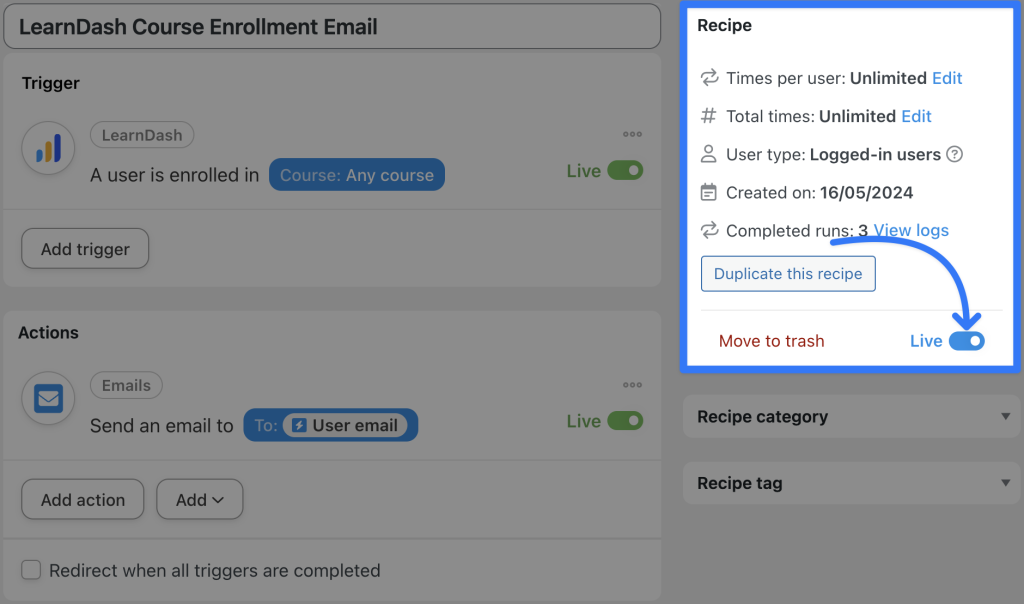Viewport: 1024px width, 604px height.
Task: Switch the recipe's main Live toggle off
Action: pos(969,340)
